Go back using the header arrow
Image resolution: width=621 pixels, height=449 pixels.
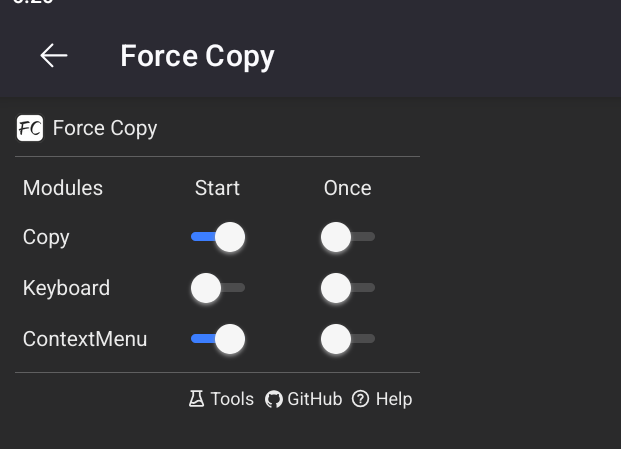click(x=54, y=56)
